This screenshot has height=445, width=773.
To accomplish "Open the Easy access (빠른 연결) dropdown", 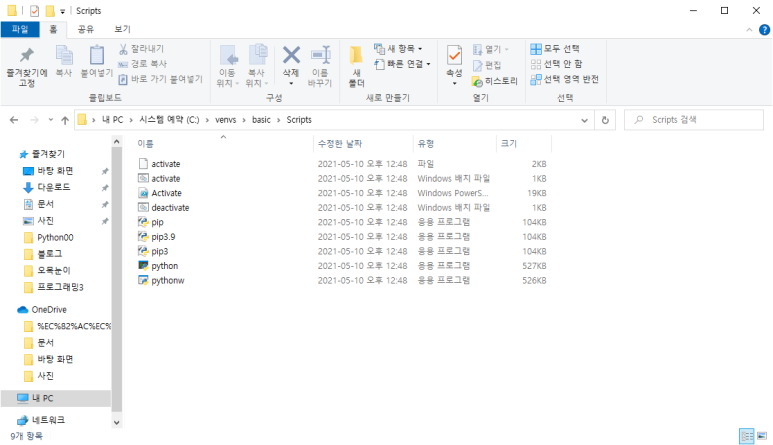I will coord(402,64).
